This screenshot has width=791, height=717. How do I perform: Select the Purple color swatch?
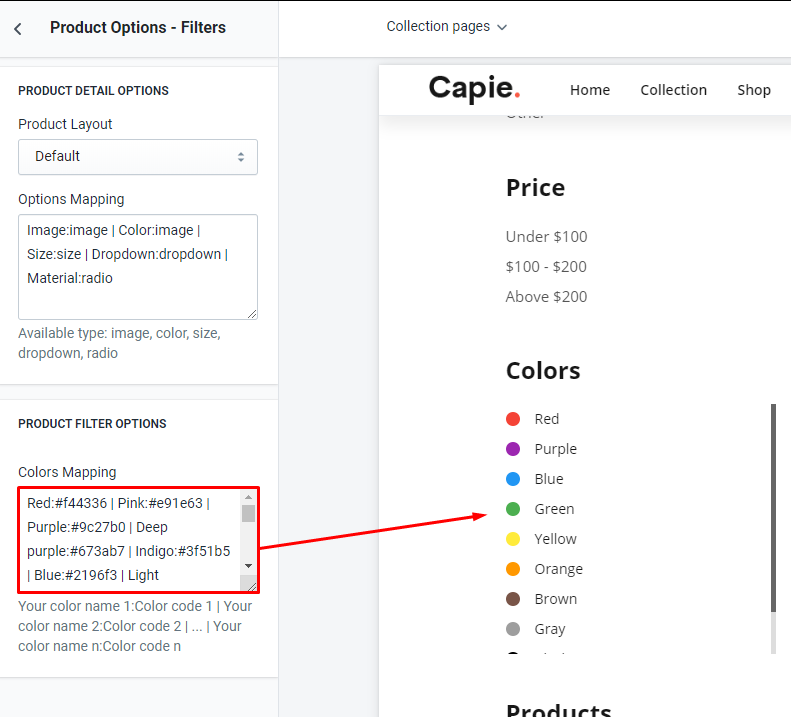pyautogui.click(x=513, y=449)
